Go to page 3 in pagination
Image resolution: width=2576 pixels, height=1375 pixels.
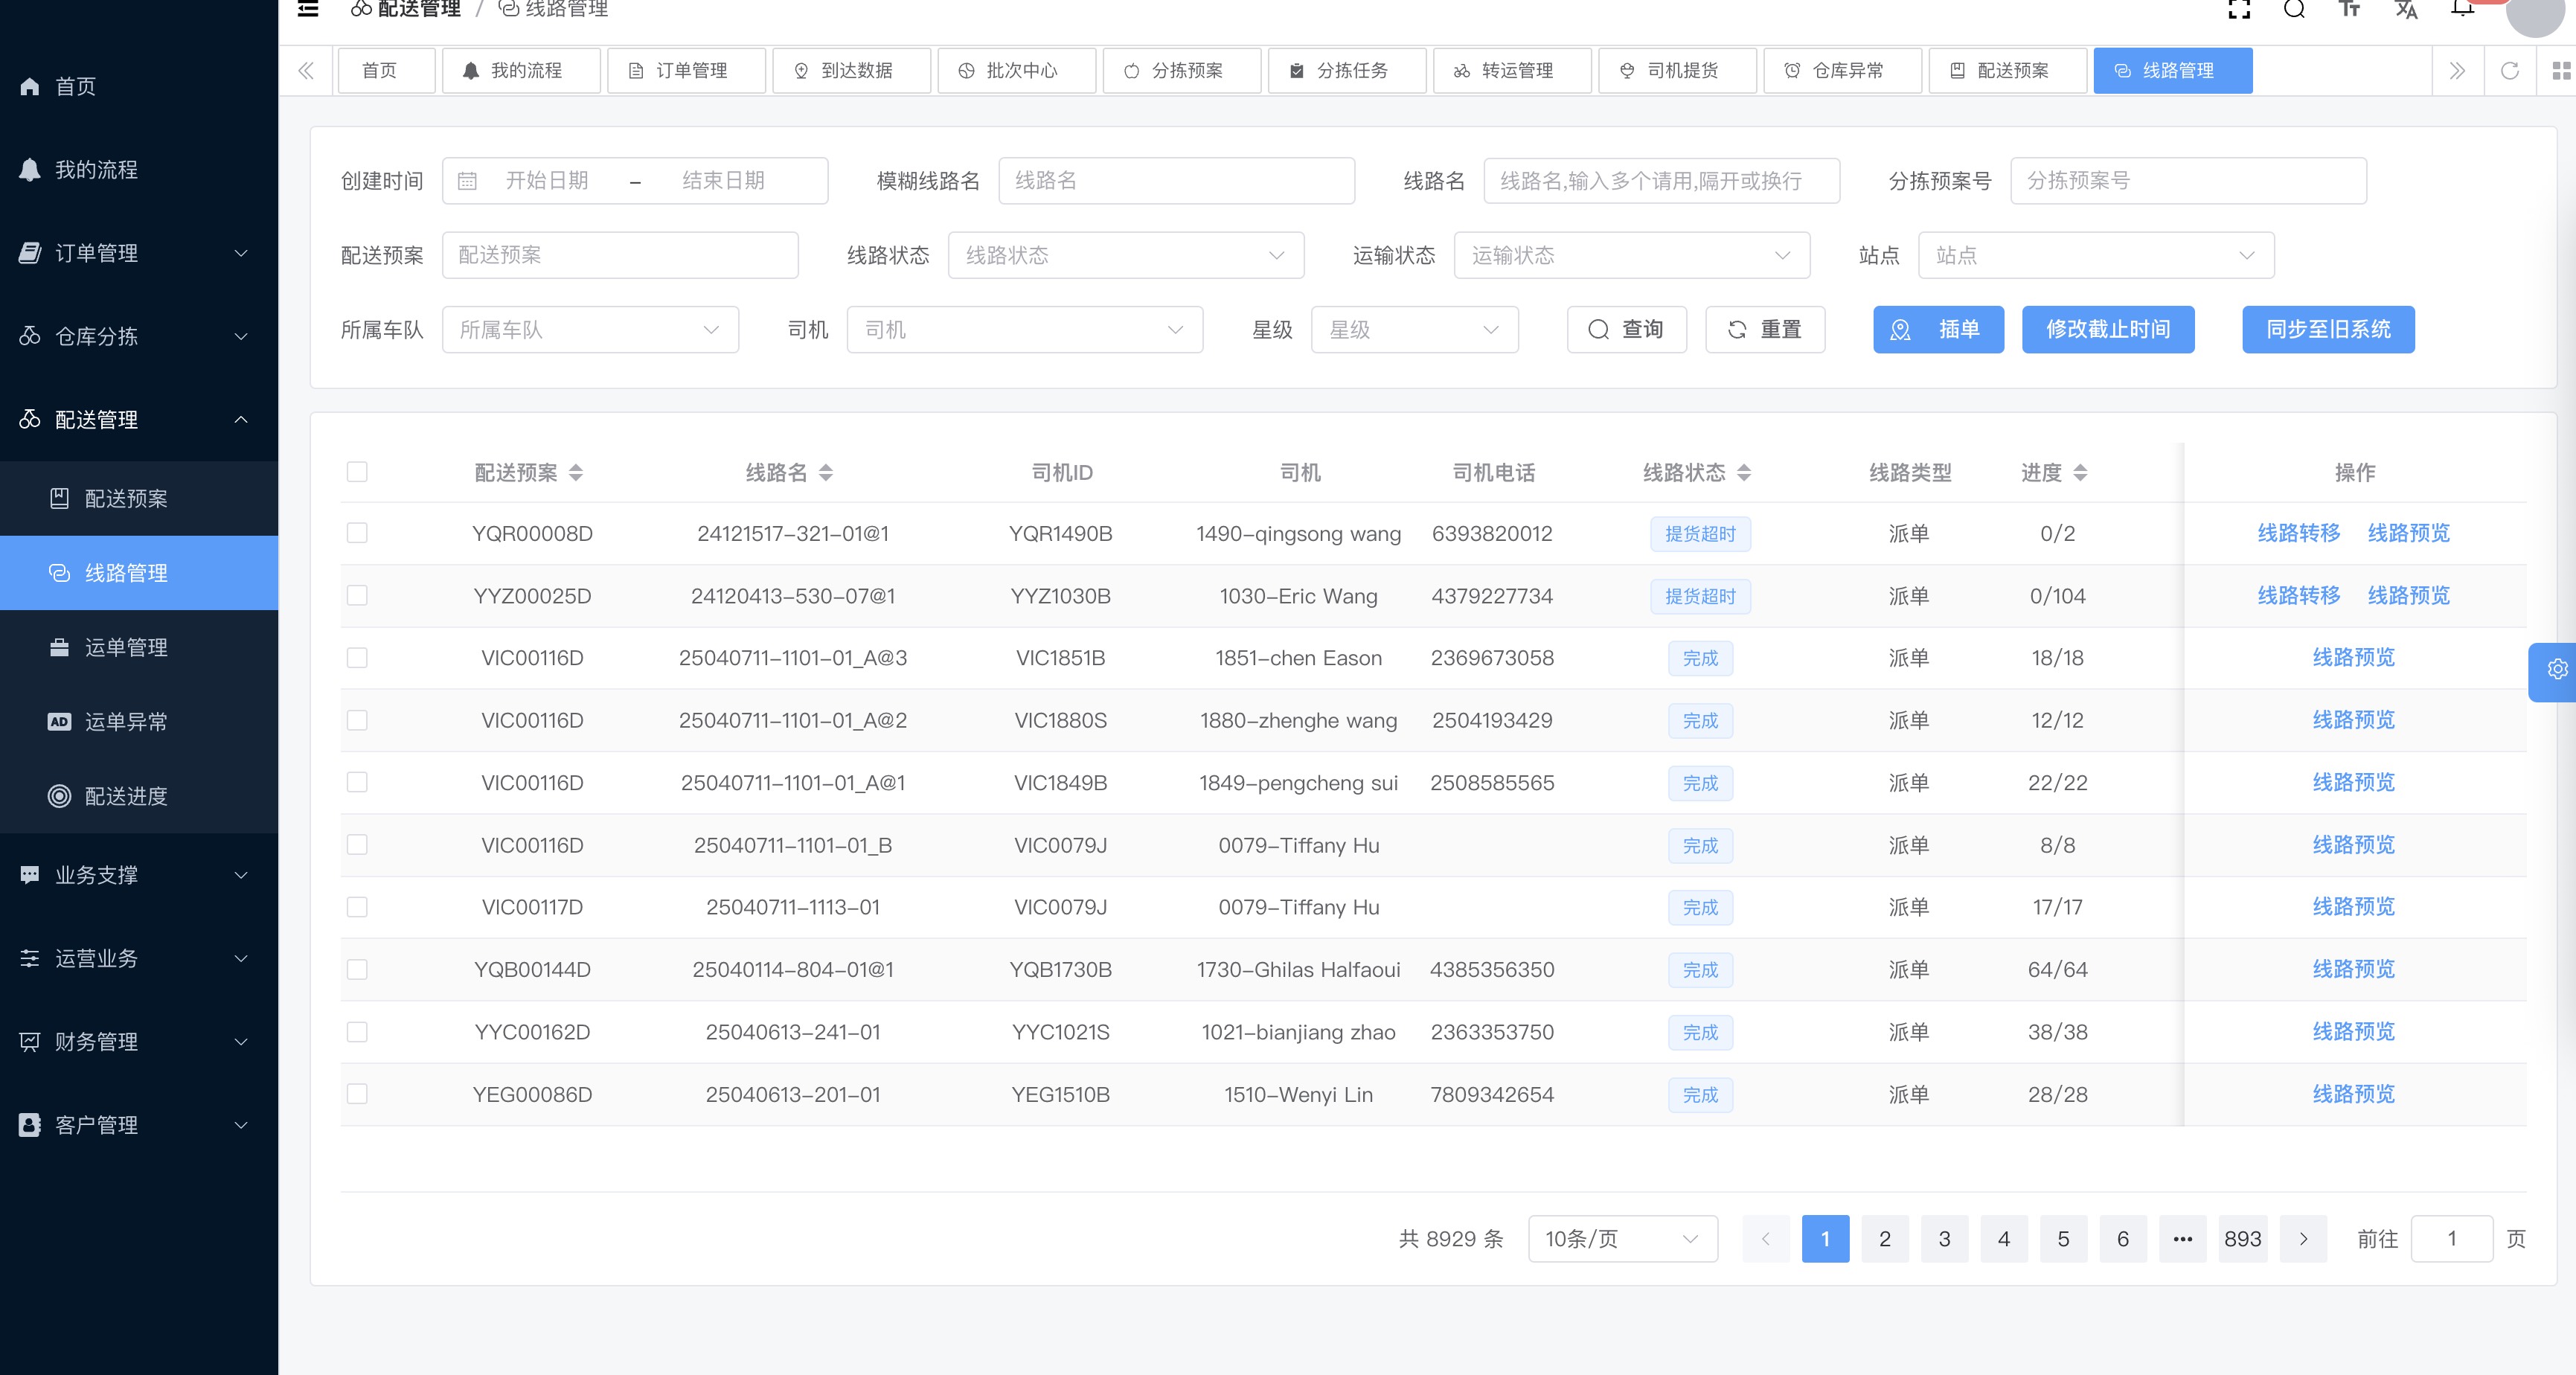(x=1944, y=1239)
